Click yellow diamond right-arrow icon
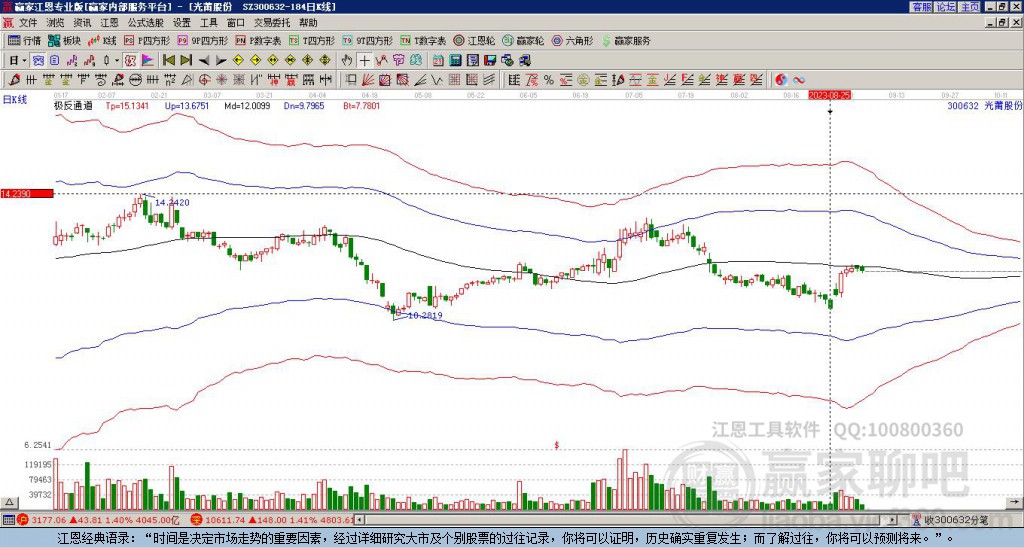 (255, 61)
